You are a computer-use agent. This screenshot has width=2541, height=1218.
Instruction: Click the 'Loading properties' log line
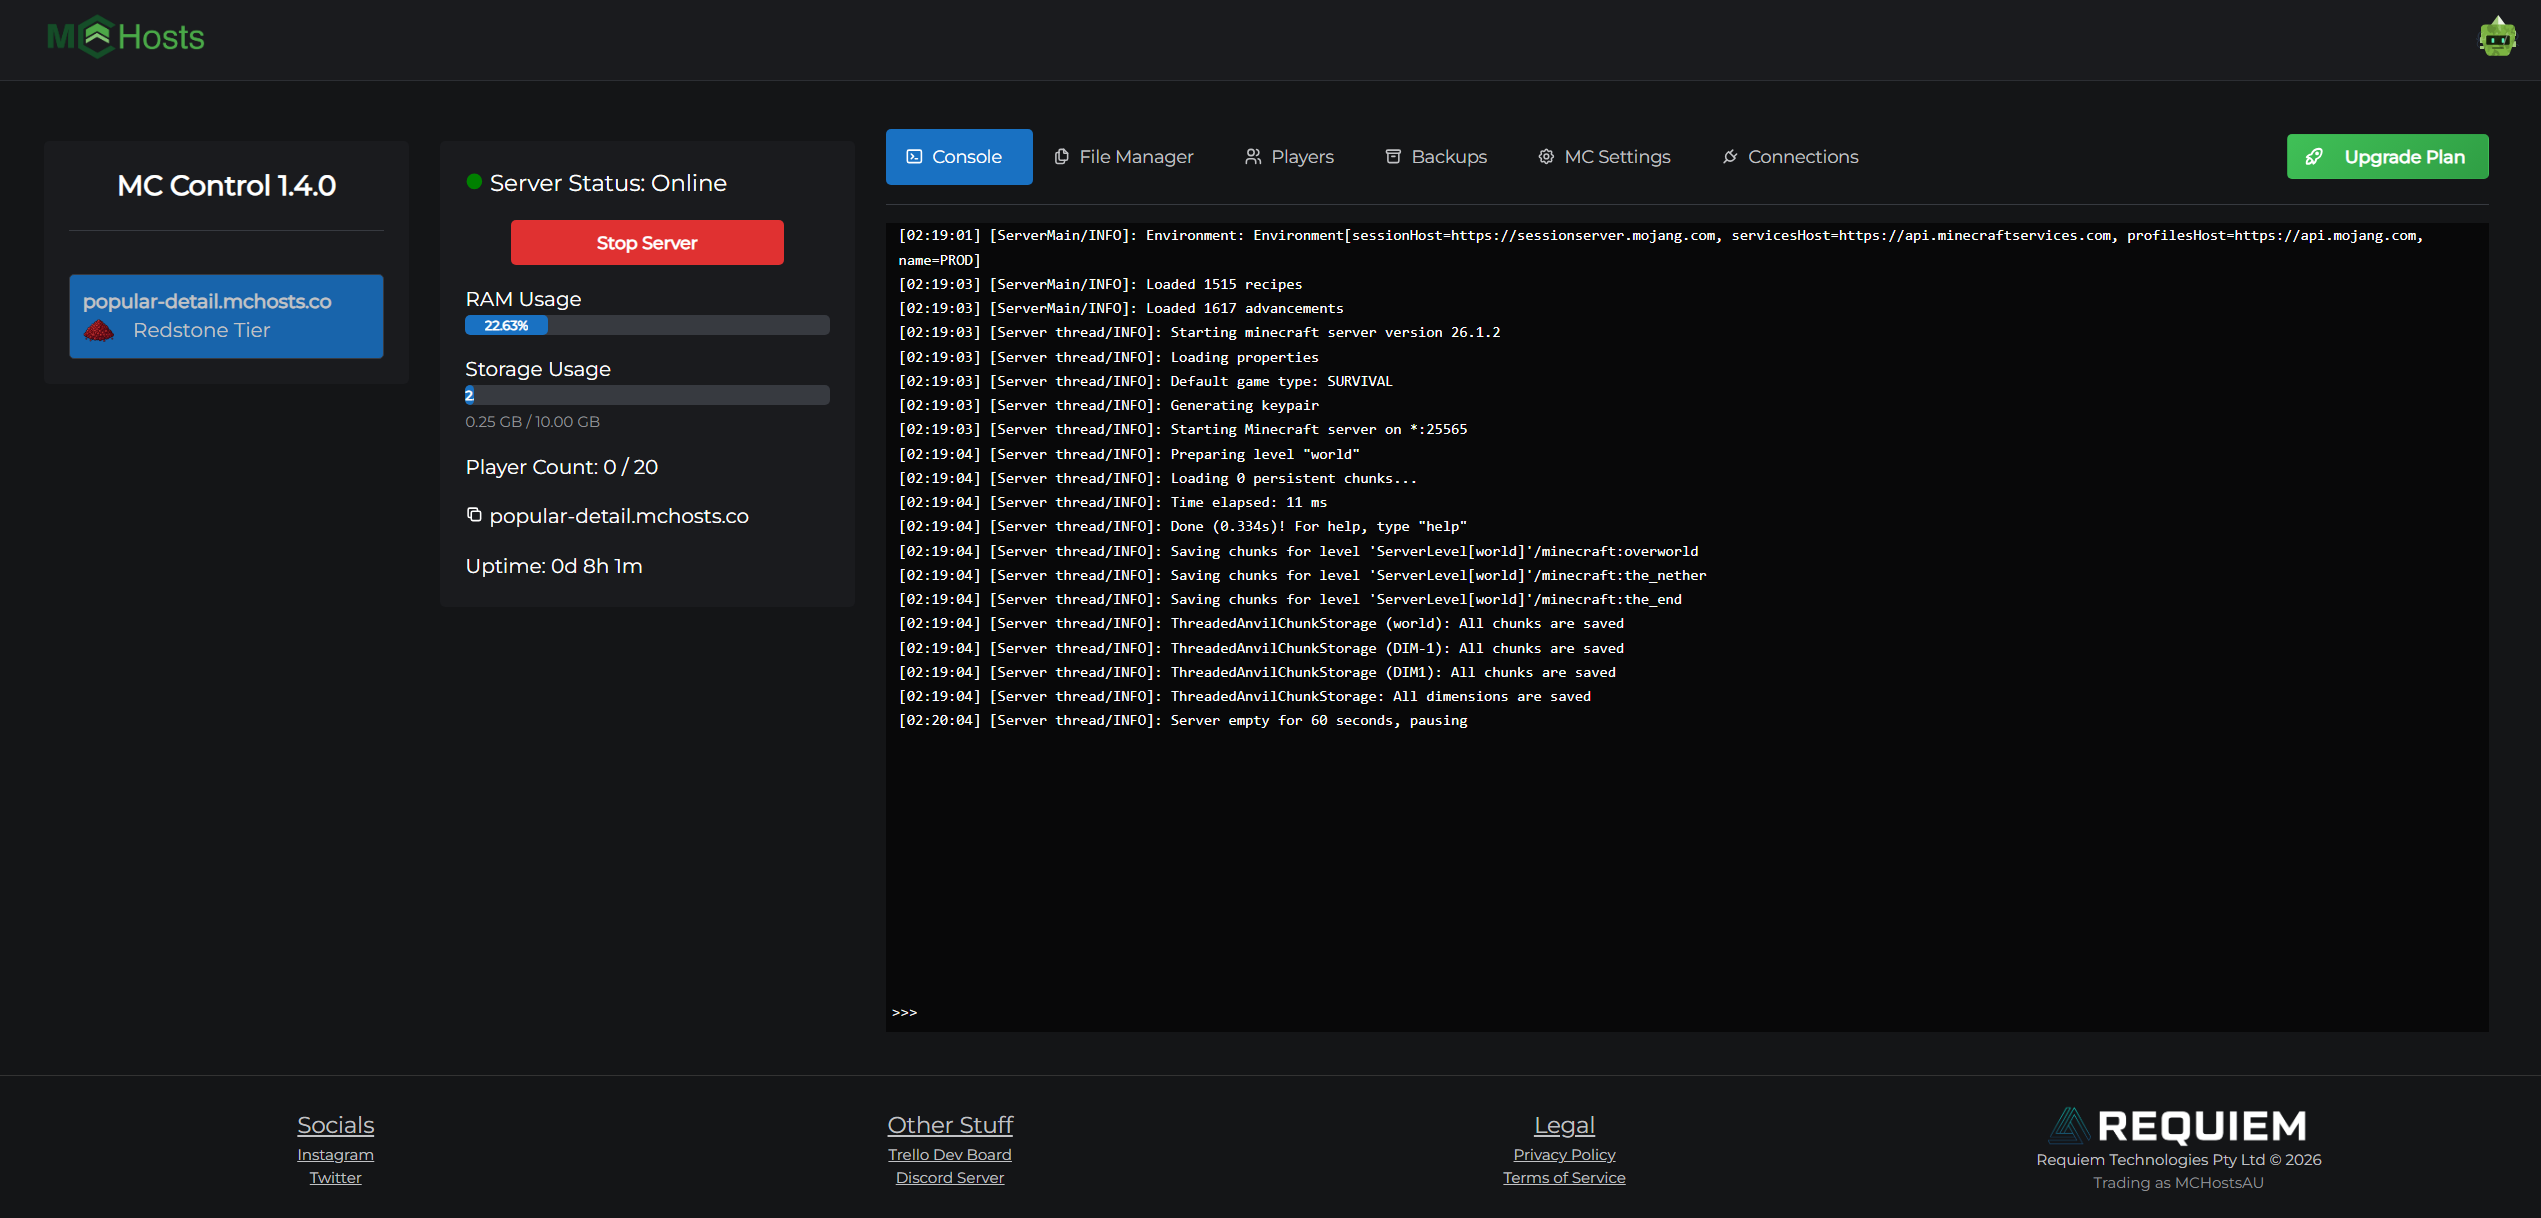[1108, 357]
